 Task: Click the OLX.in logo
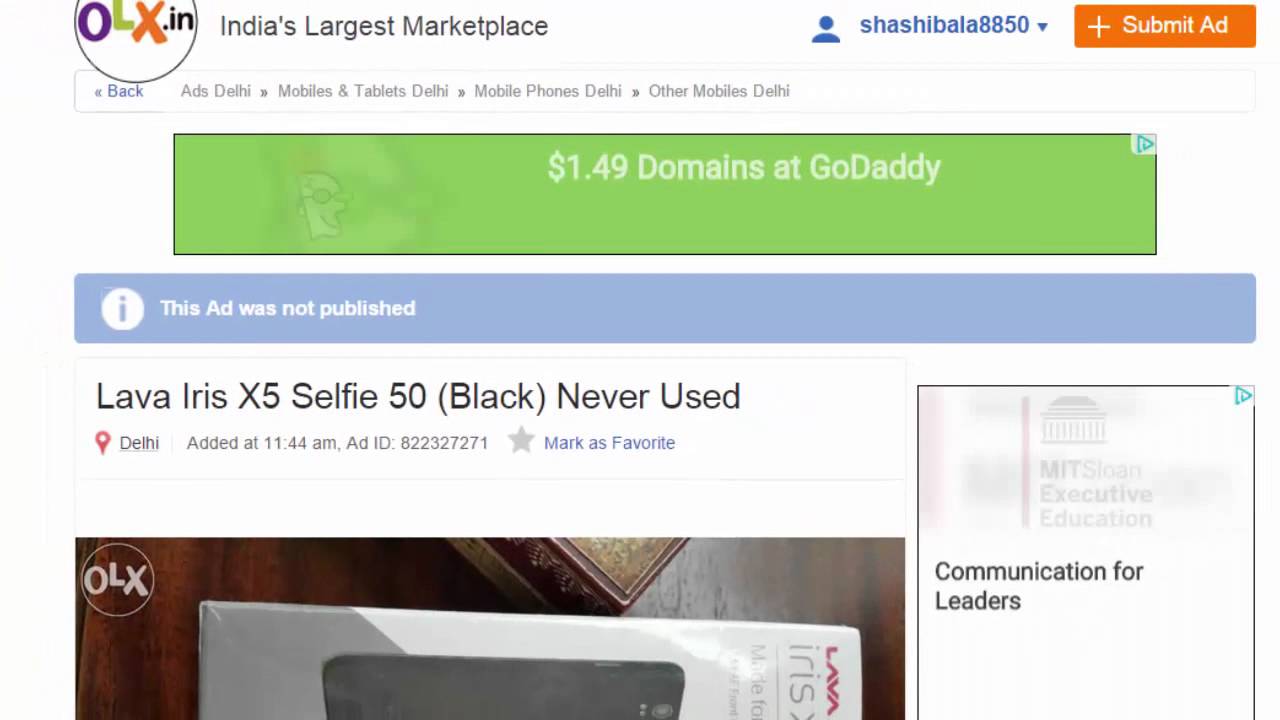[136, 32]
